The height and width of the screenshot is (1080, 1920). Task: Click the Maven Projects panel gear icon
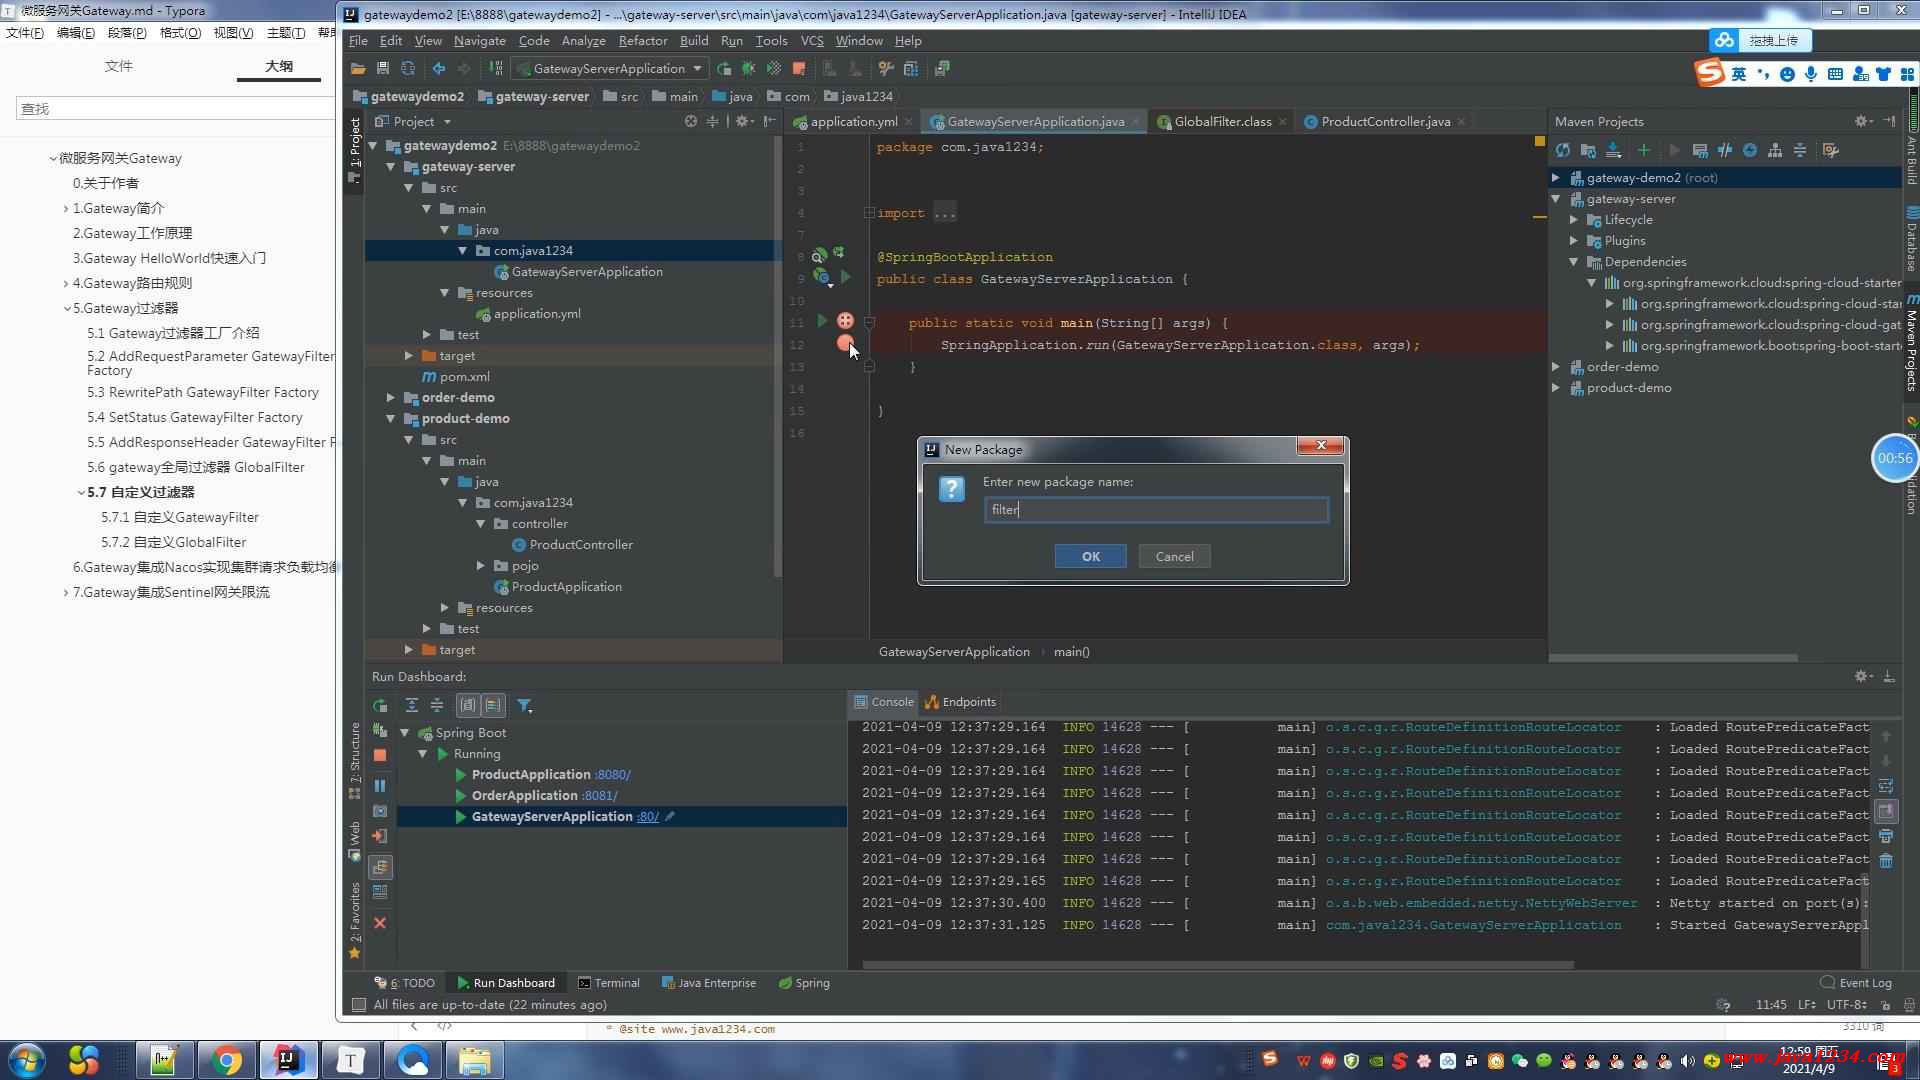(x=1861, y=121)
